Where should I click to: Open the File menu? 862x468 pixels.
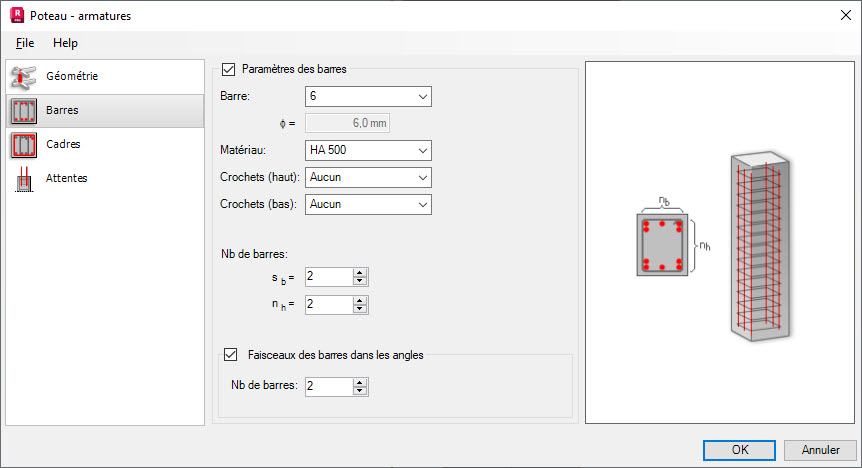click(x=25, y=43)
